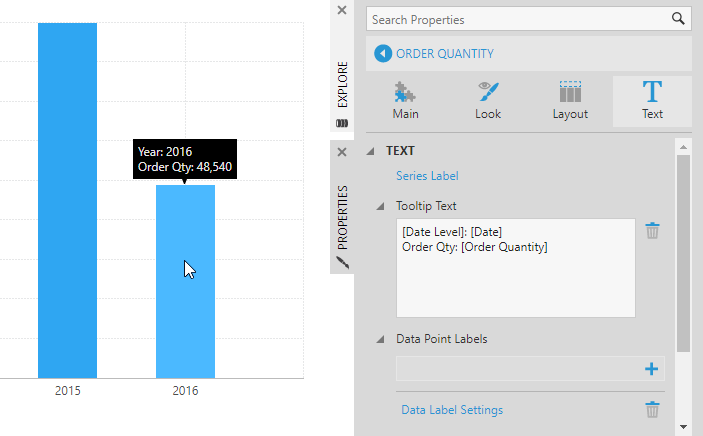Close the Explore panel with X
The width and height of the screenshot is (703, 436).
click(342, 10)
